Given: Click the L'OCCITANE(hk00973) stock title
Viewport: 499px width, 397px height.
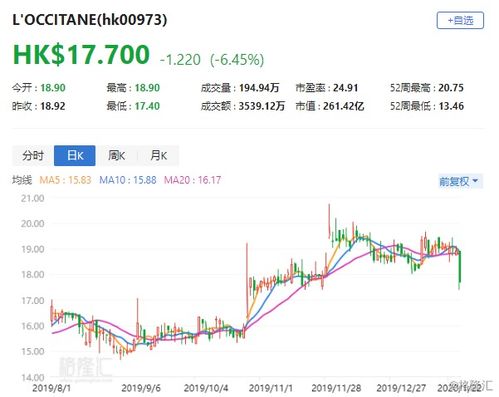Looking at the screenshot, I should point(90,20).
